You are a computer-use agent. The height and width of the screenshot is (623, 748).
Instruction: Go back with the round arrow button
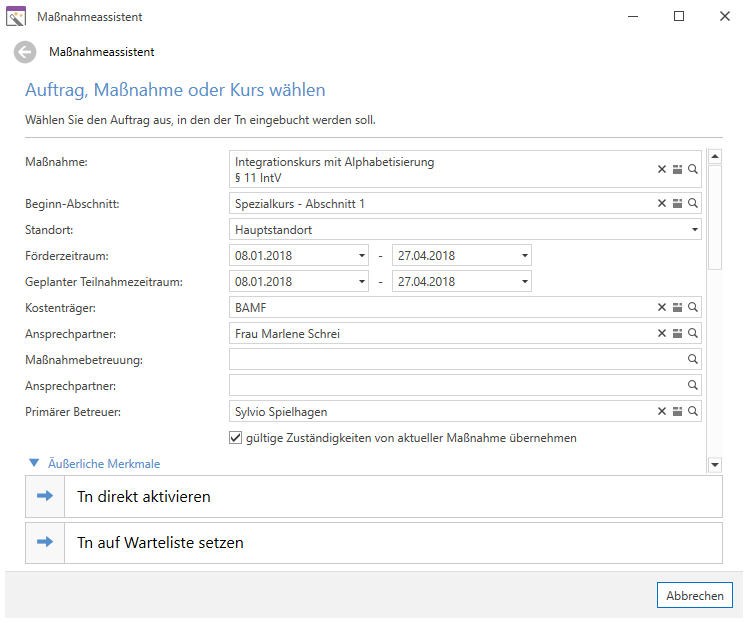[25, 52]
